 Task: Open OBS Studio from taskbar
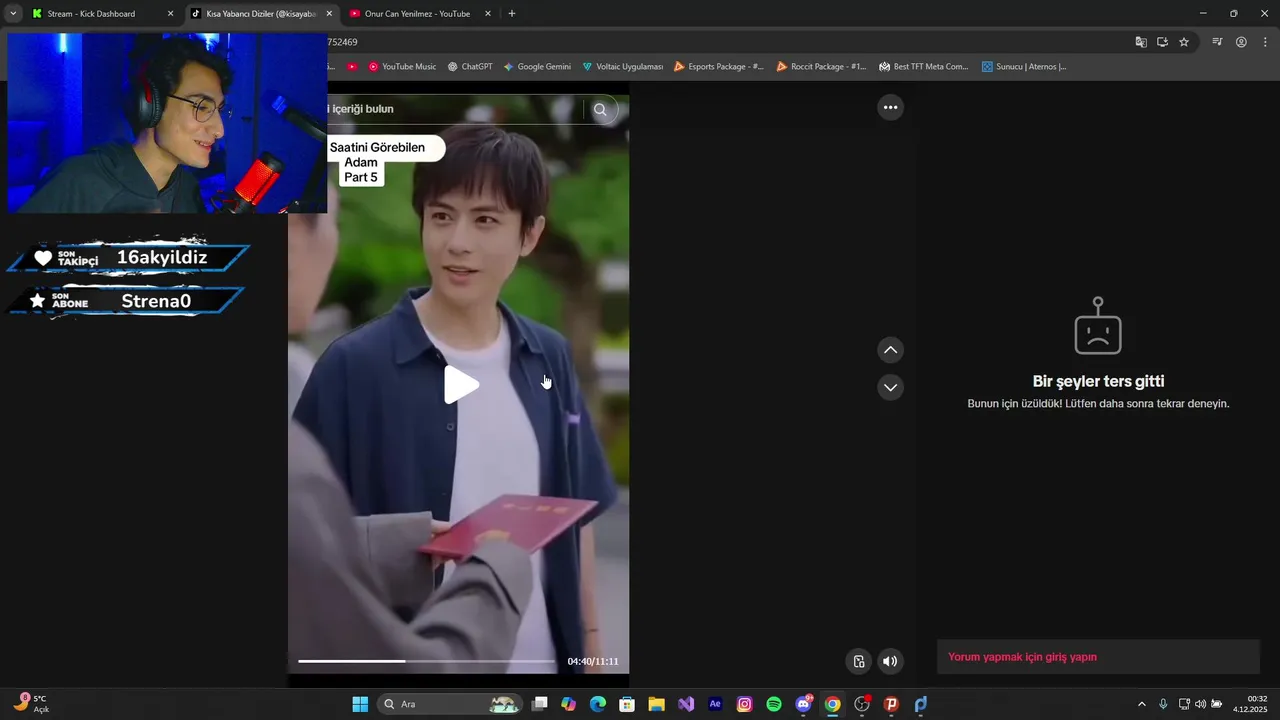[x=862, y=704]
